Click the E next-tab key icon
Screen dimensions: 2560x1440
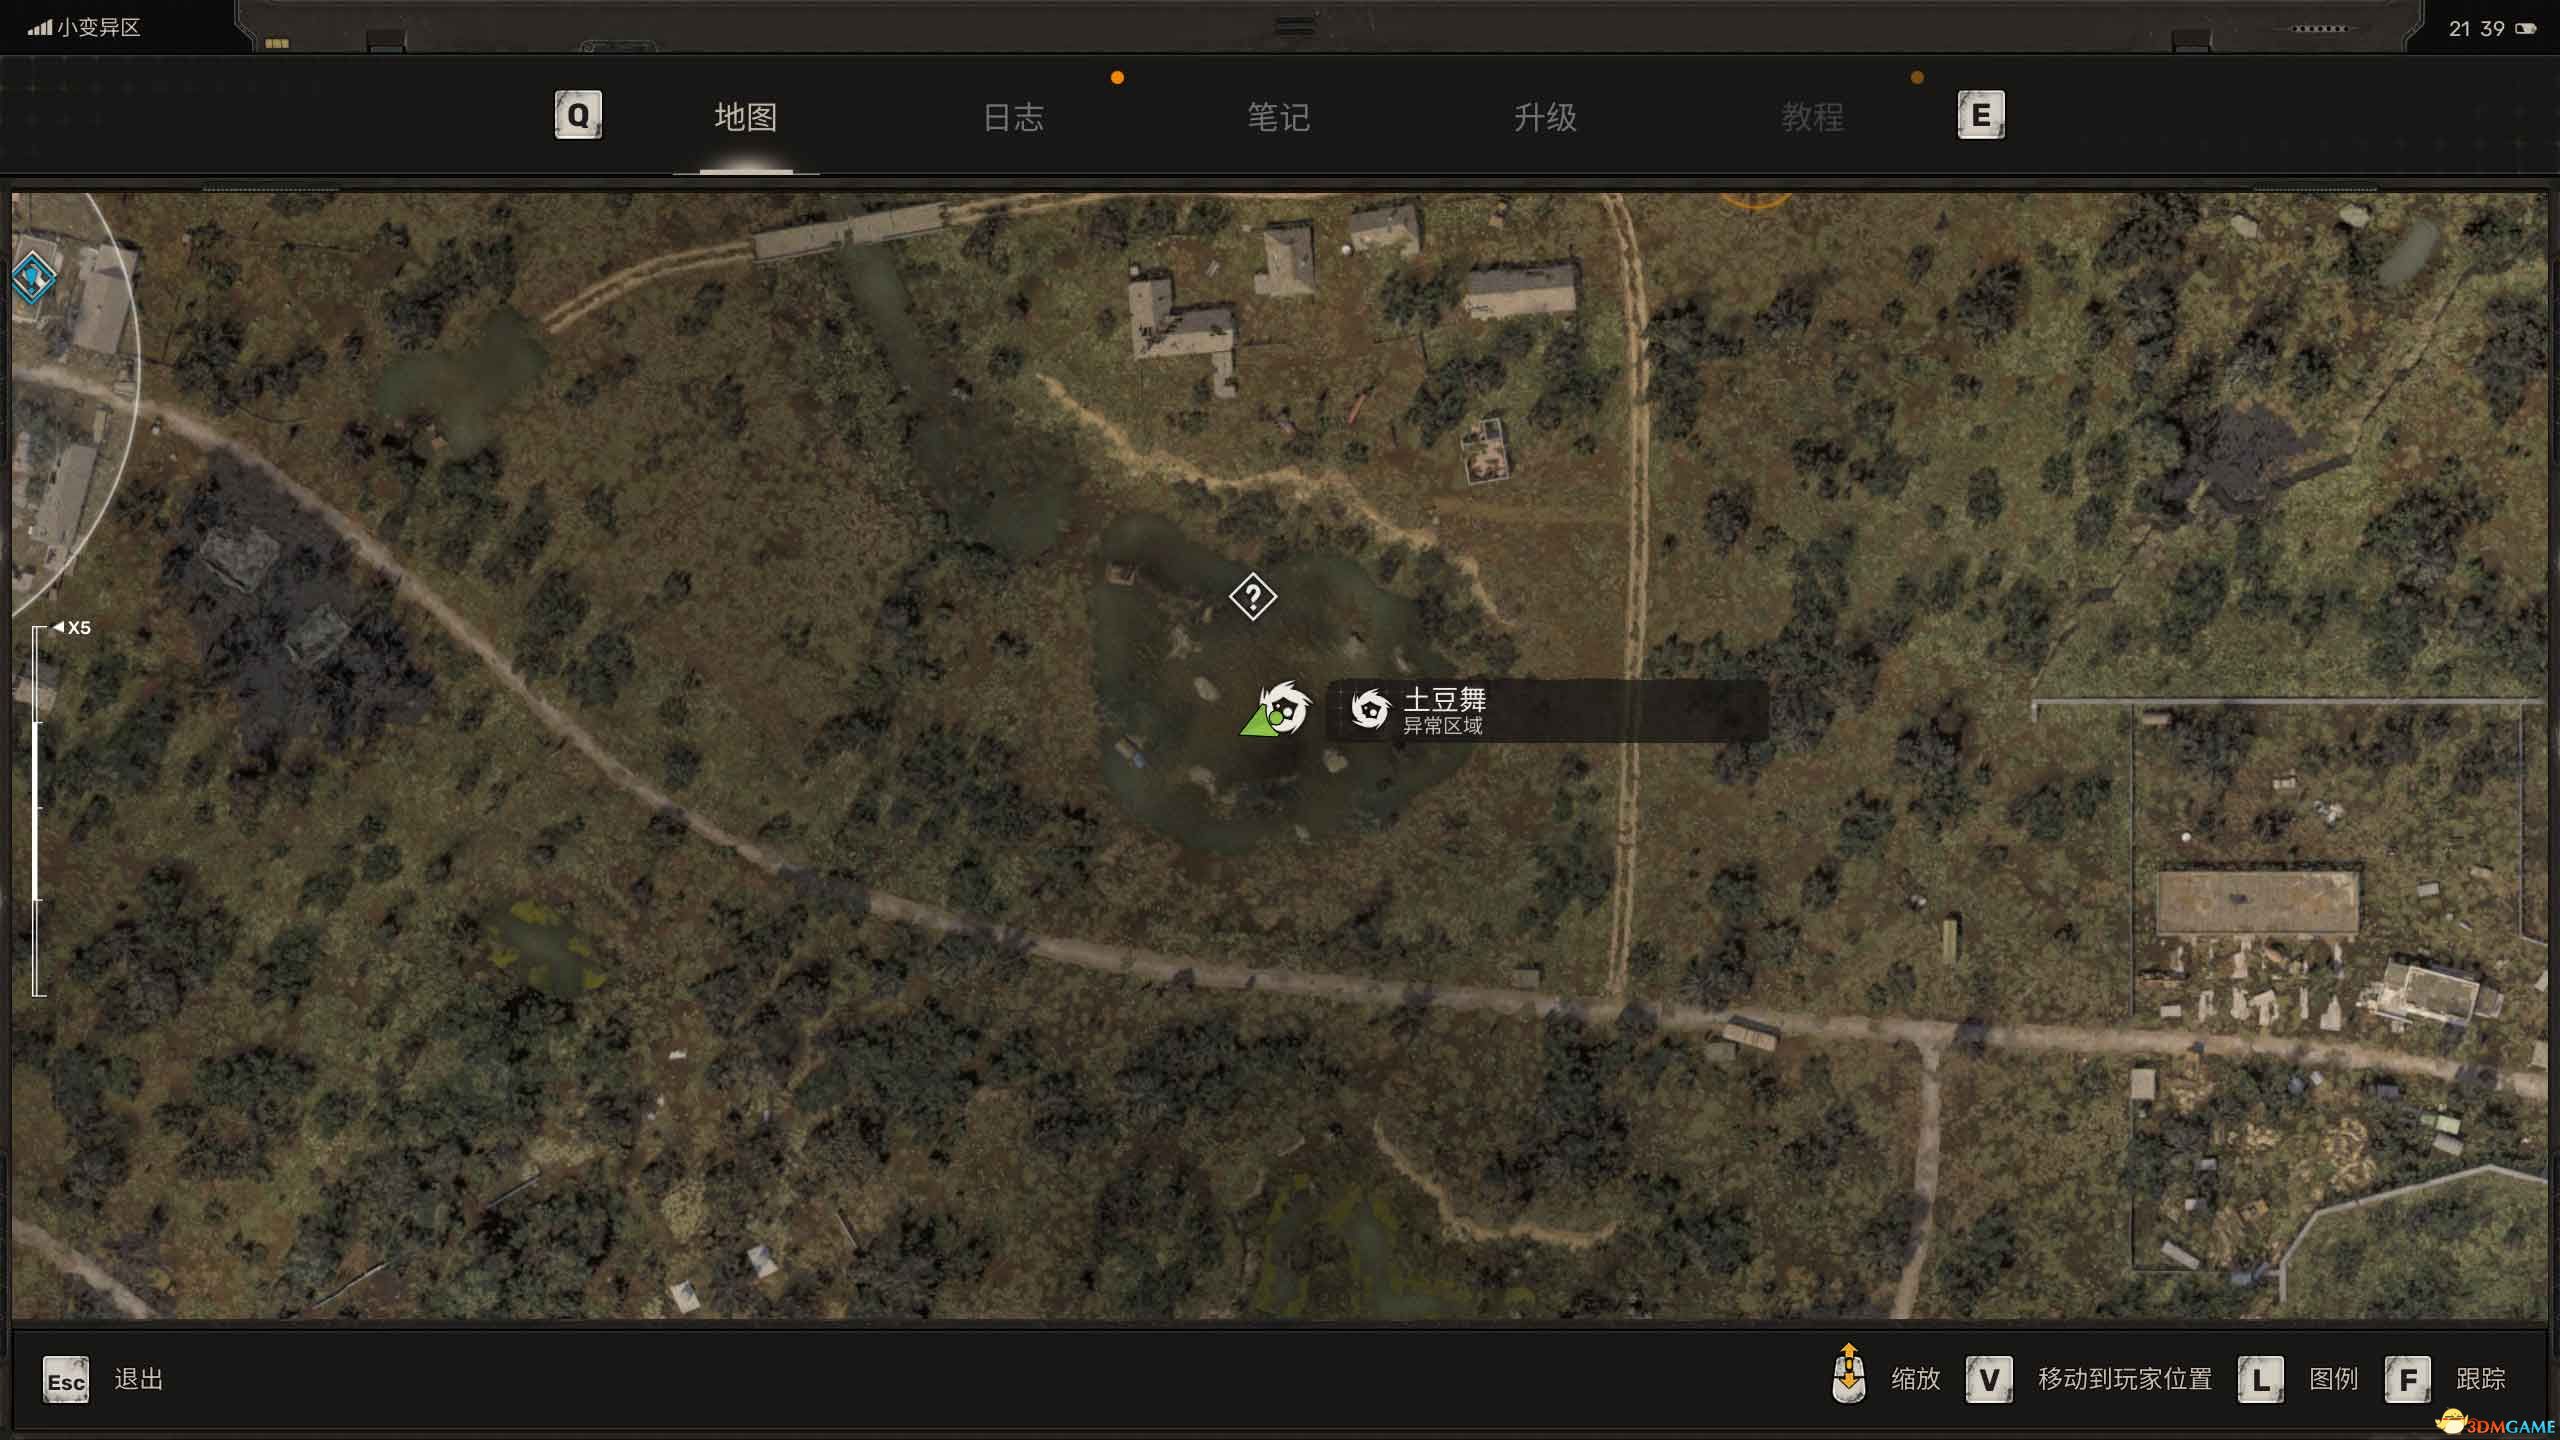[x=1981, y=115]
